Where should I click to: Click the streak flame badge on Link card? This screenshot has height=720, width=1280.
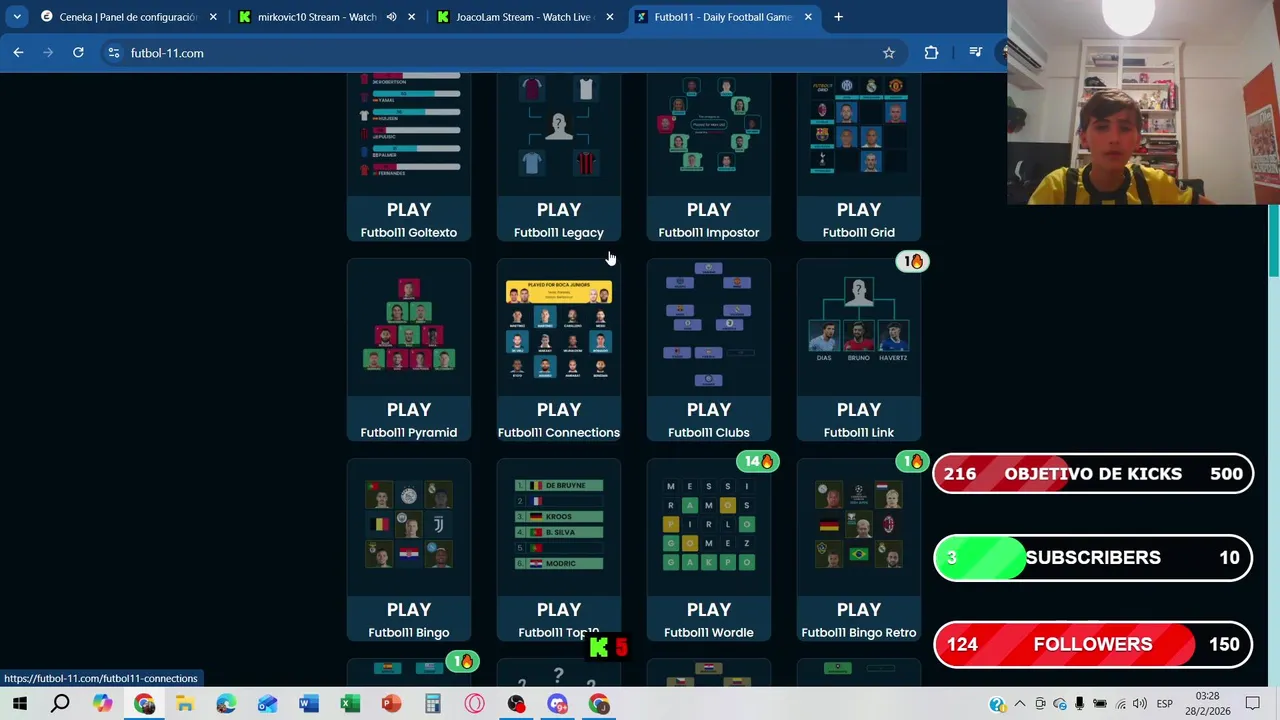pyautogui.click(x=913, y=262)
